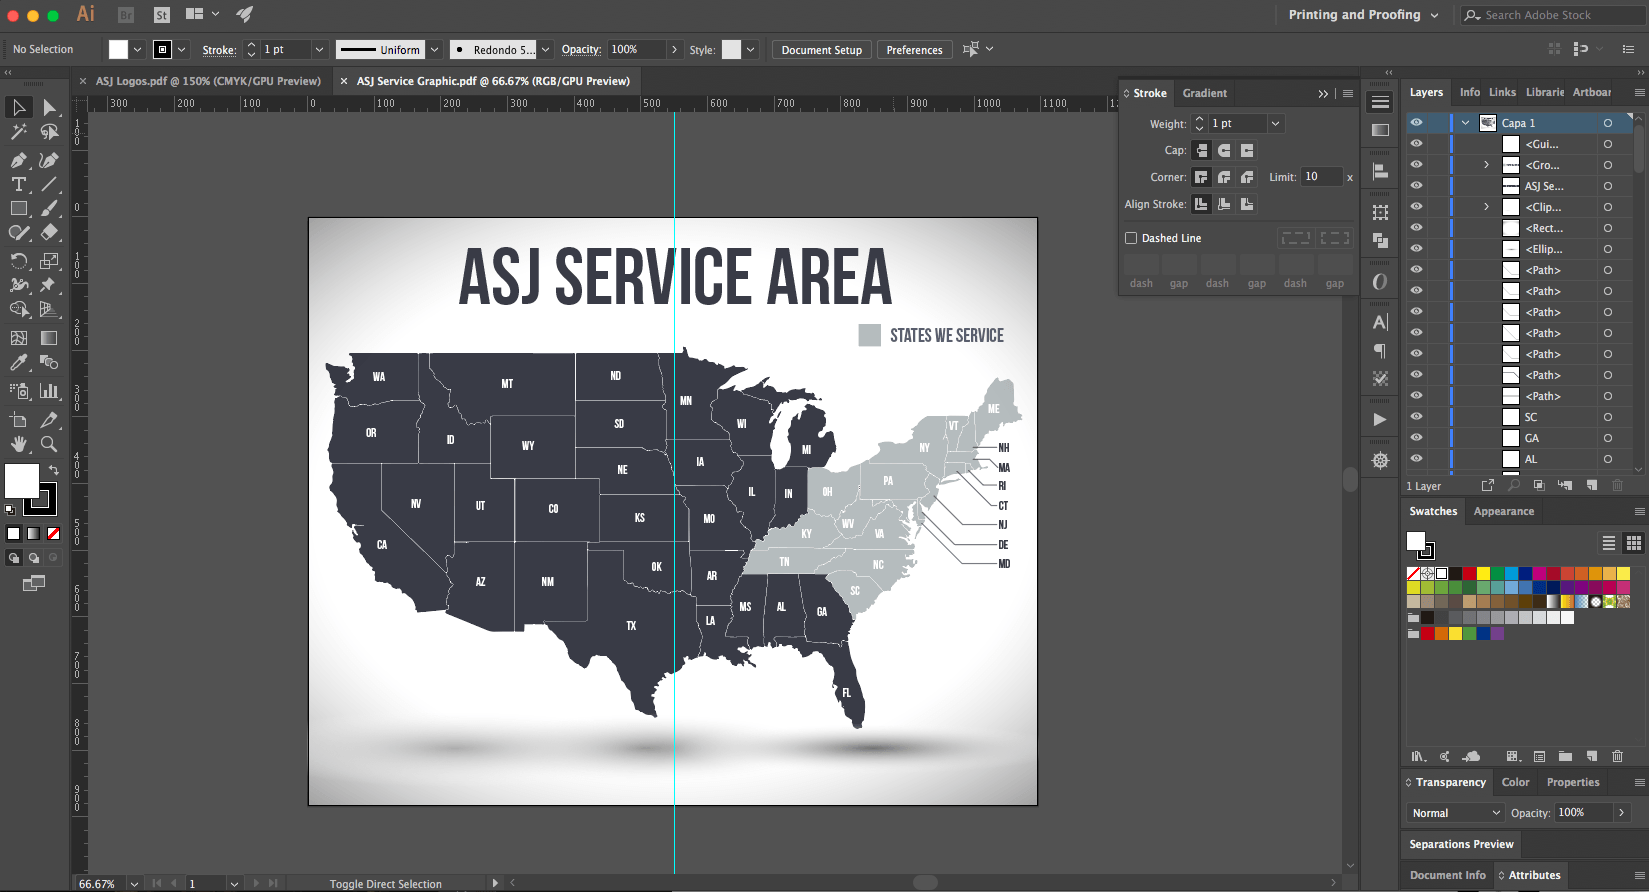Select the Rectangle tool
This screenshot has height=892, width=1649.
point(18,209)
